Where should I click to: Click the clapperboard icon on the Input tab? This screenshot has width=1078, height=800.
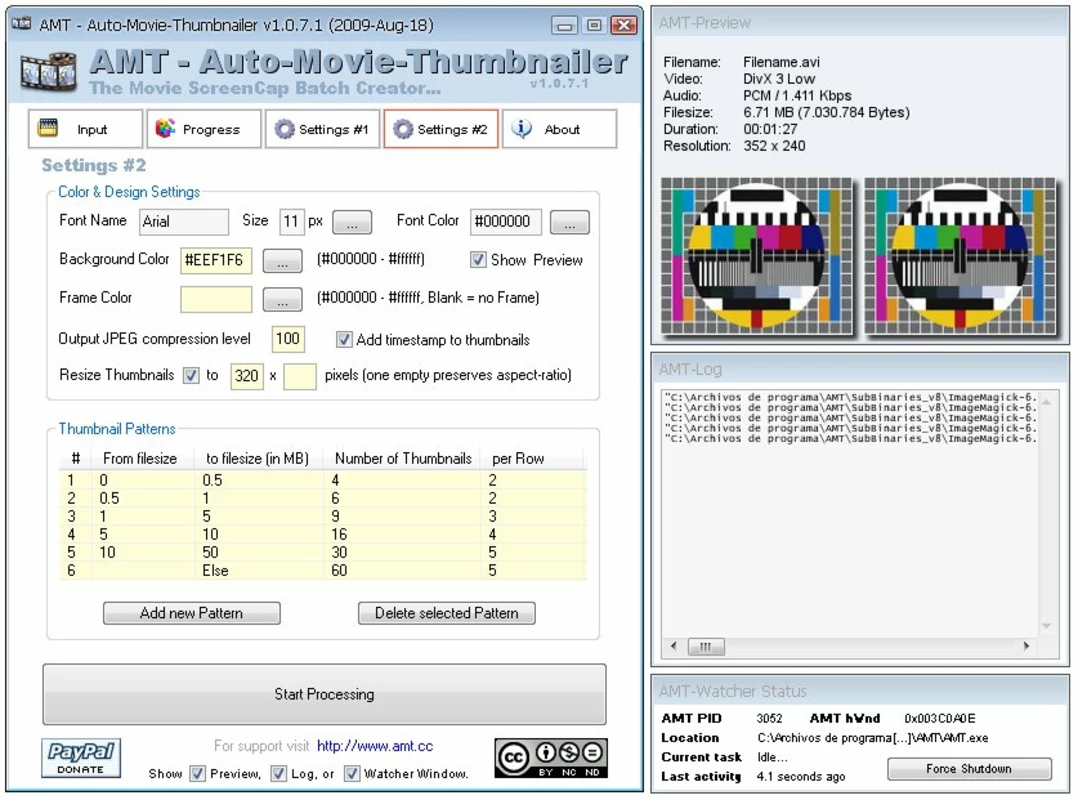[x=48, y=128]
